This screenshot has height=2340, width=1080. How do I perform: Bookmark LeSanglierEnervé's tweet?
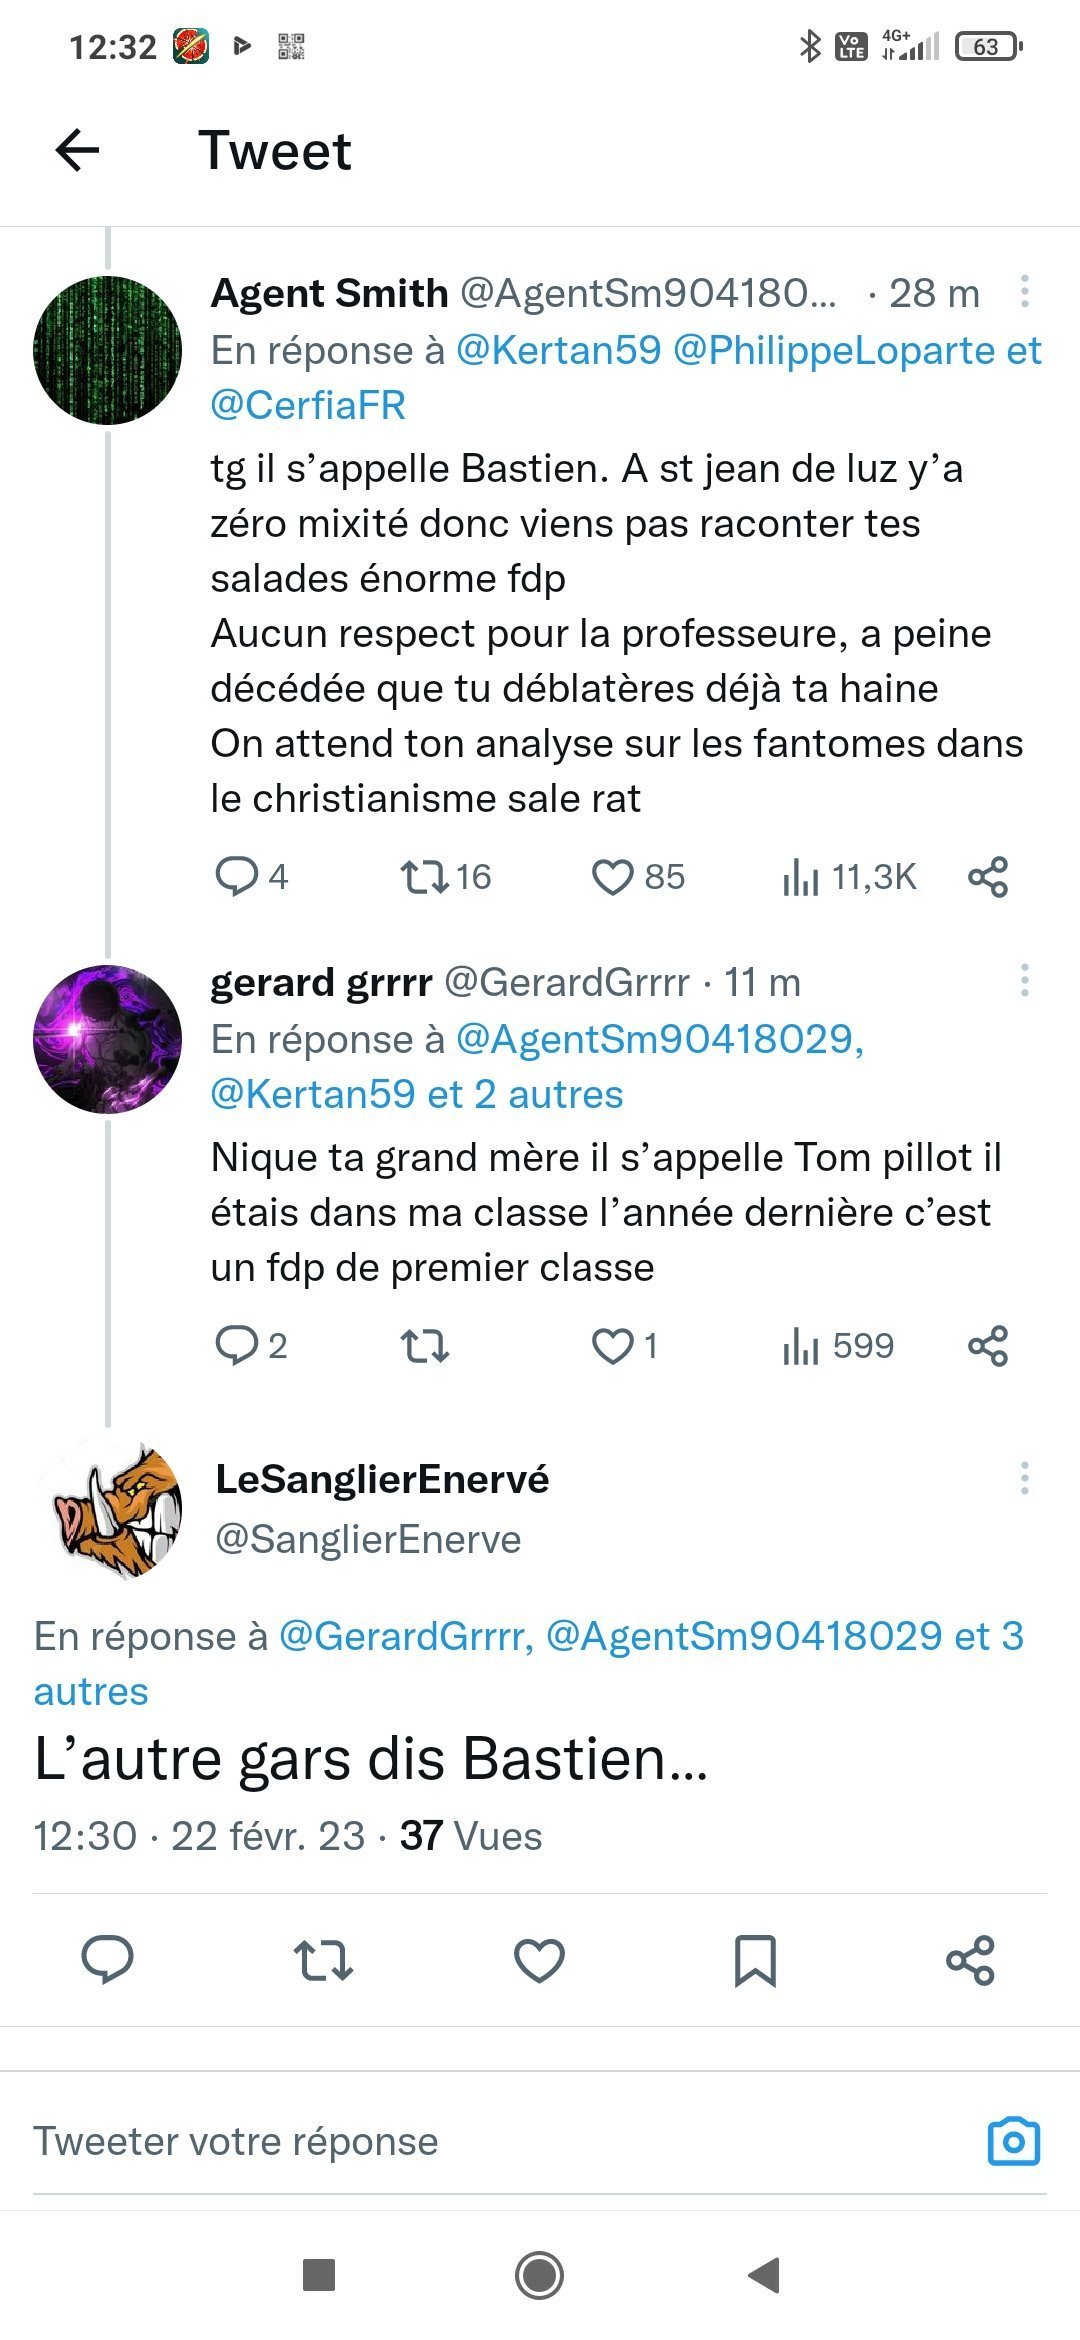pyautogui.click(x=755, y=1959)
